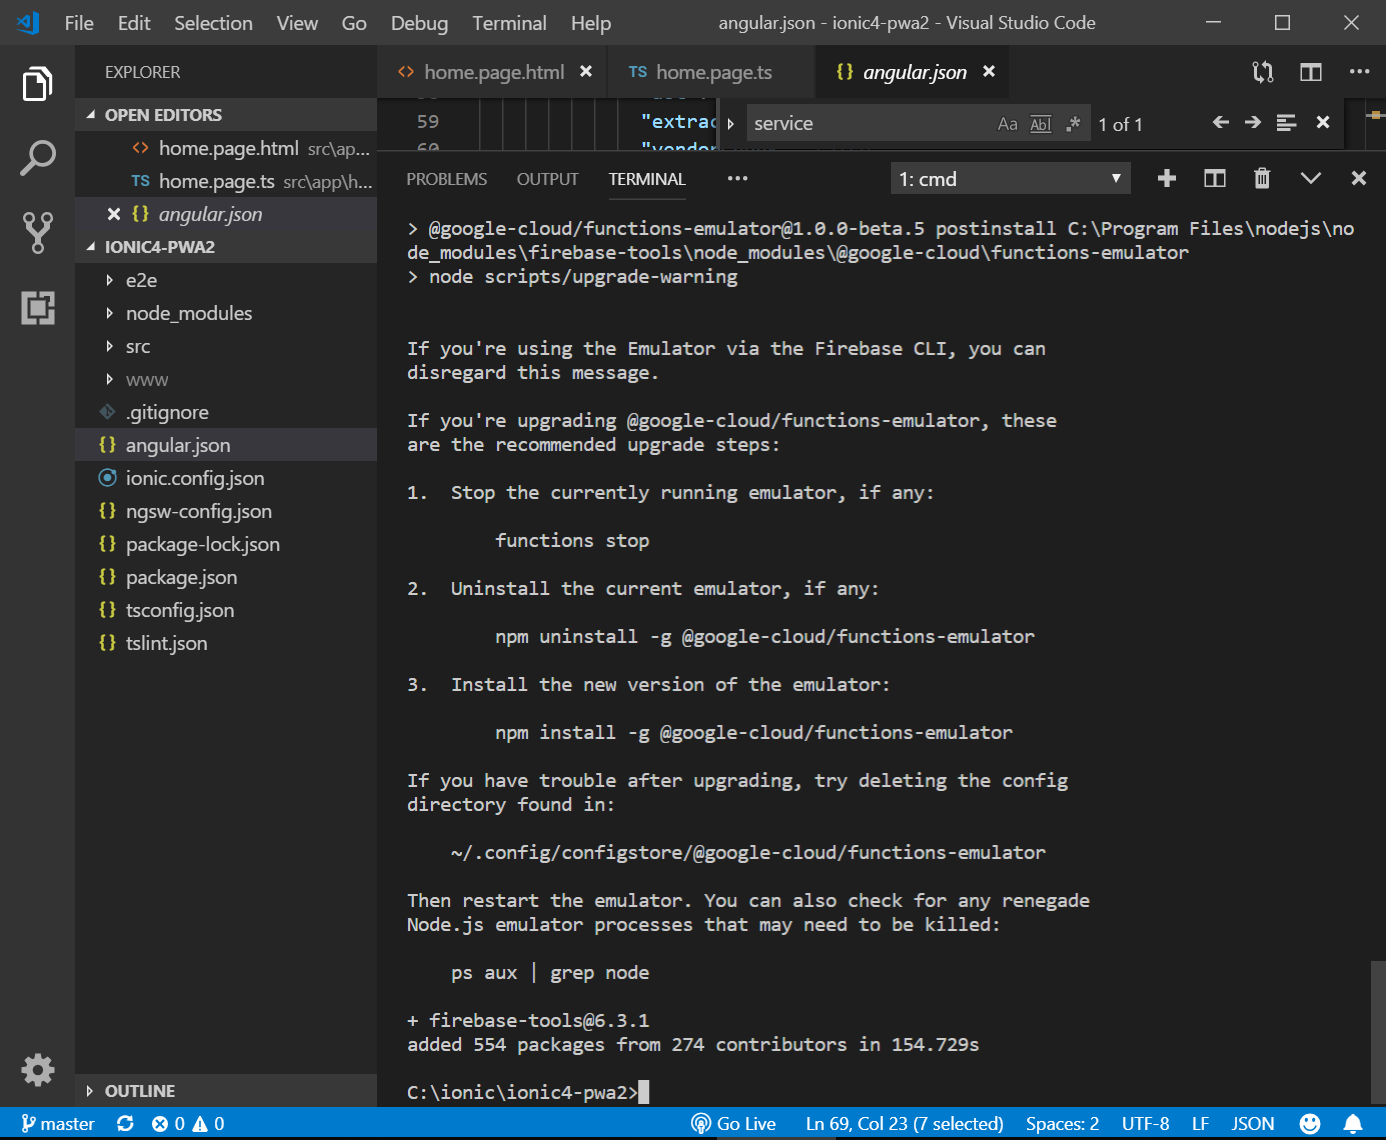Screen dimensions: 1386x1140
Task: Select home.page.ts in Open Editors
Action: coord(226,181)
